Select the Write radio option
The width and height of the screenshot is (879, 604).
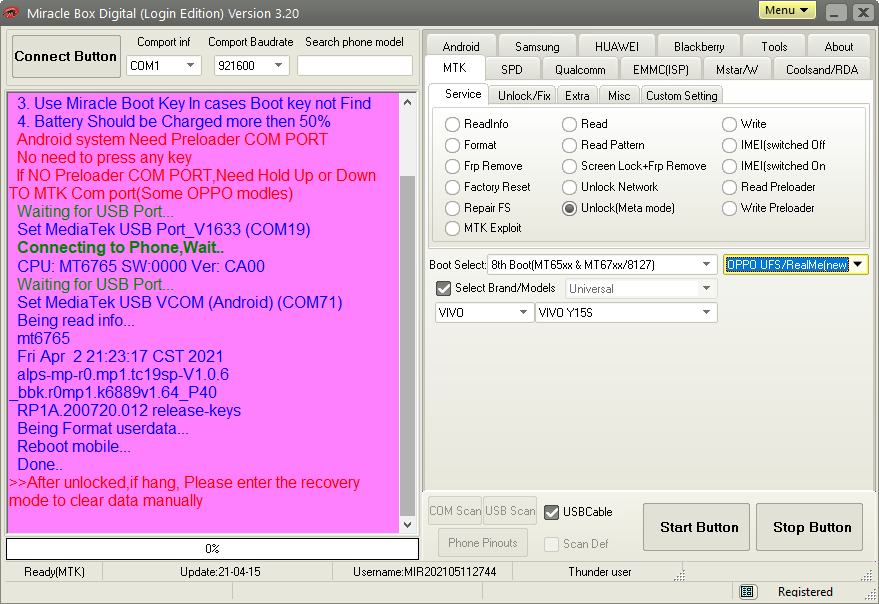click(729, 124)
